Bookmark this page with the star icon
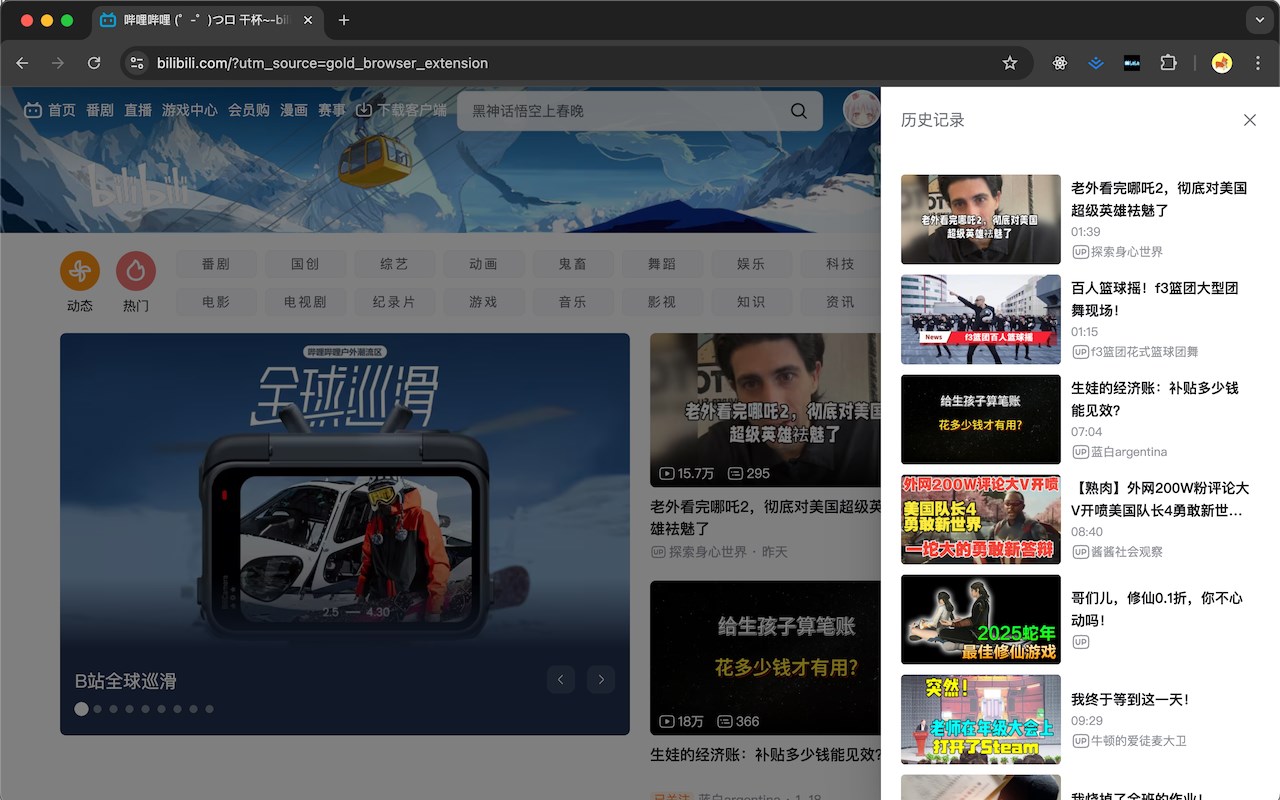Viewport: 1280px width, 800px height. (1010, 63)
